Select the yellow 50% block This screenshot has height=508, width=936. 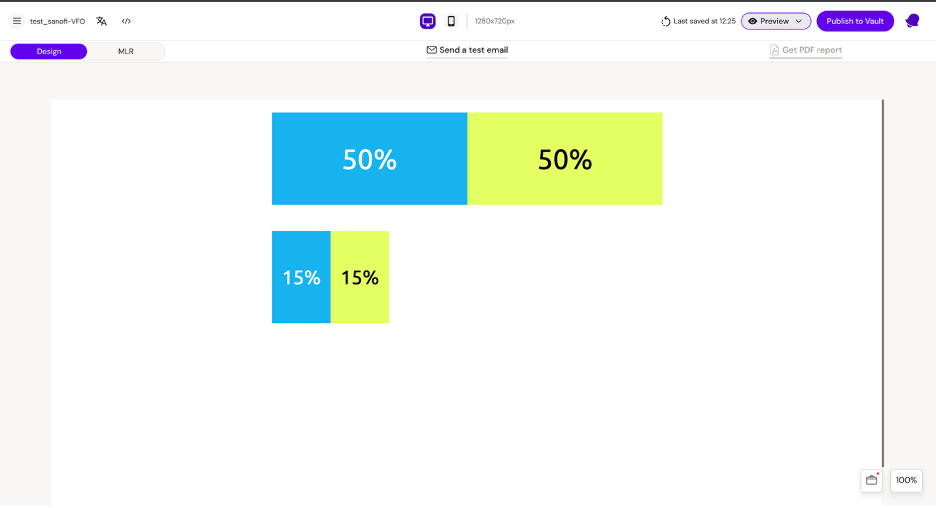(565, 159)
